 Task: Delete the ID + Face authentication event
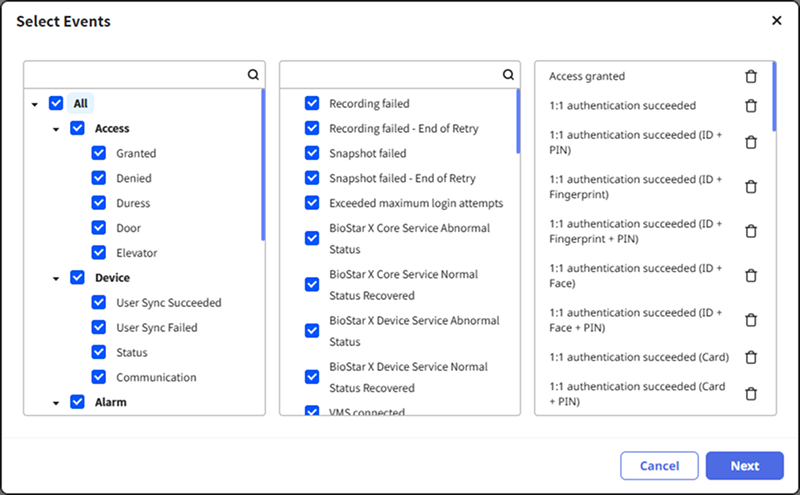point(751,276)
